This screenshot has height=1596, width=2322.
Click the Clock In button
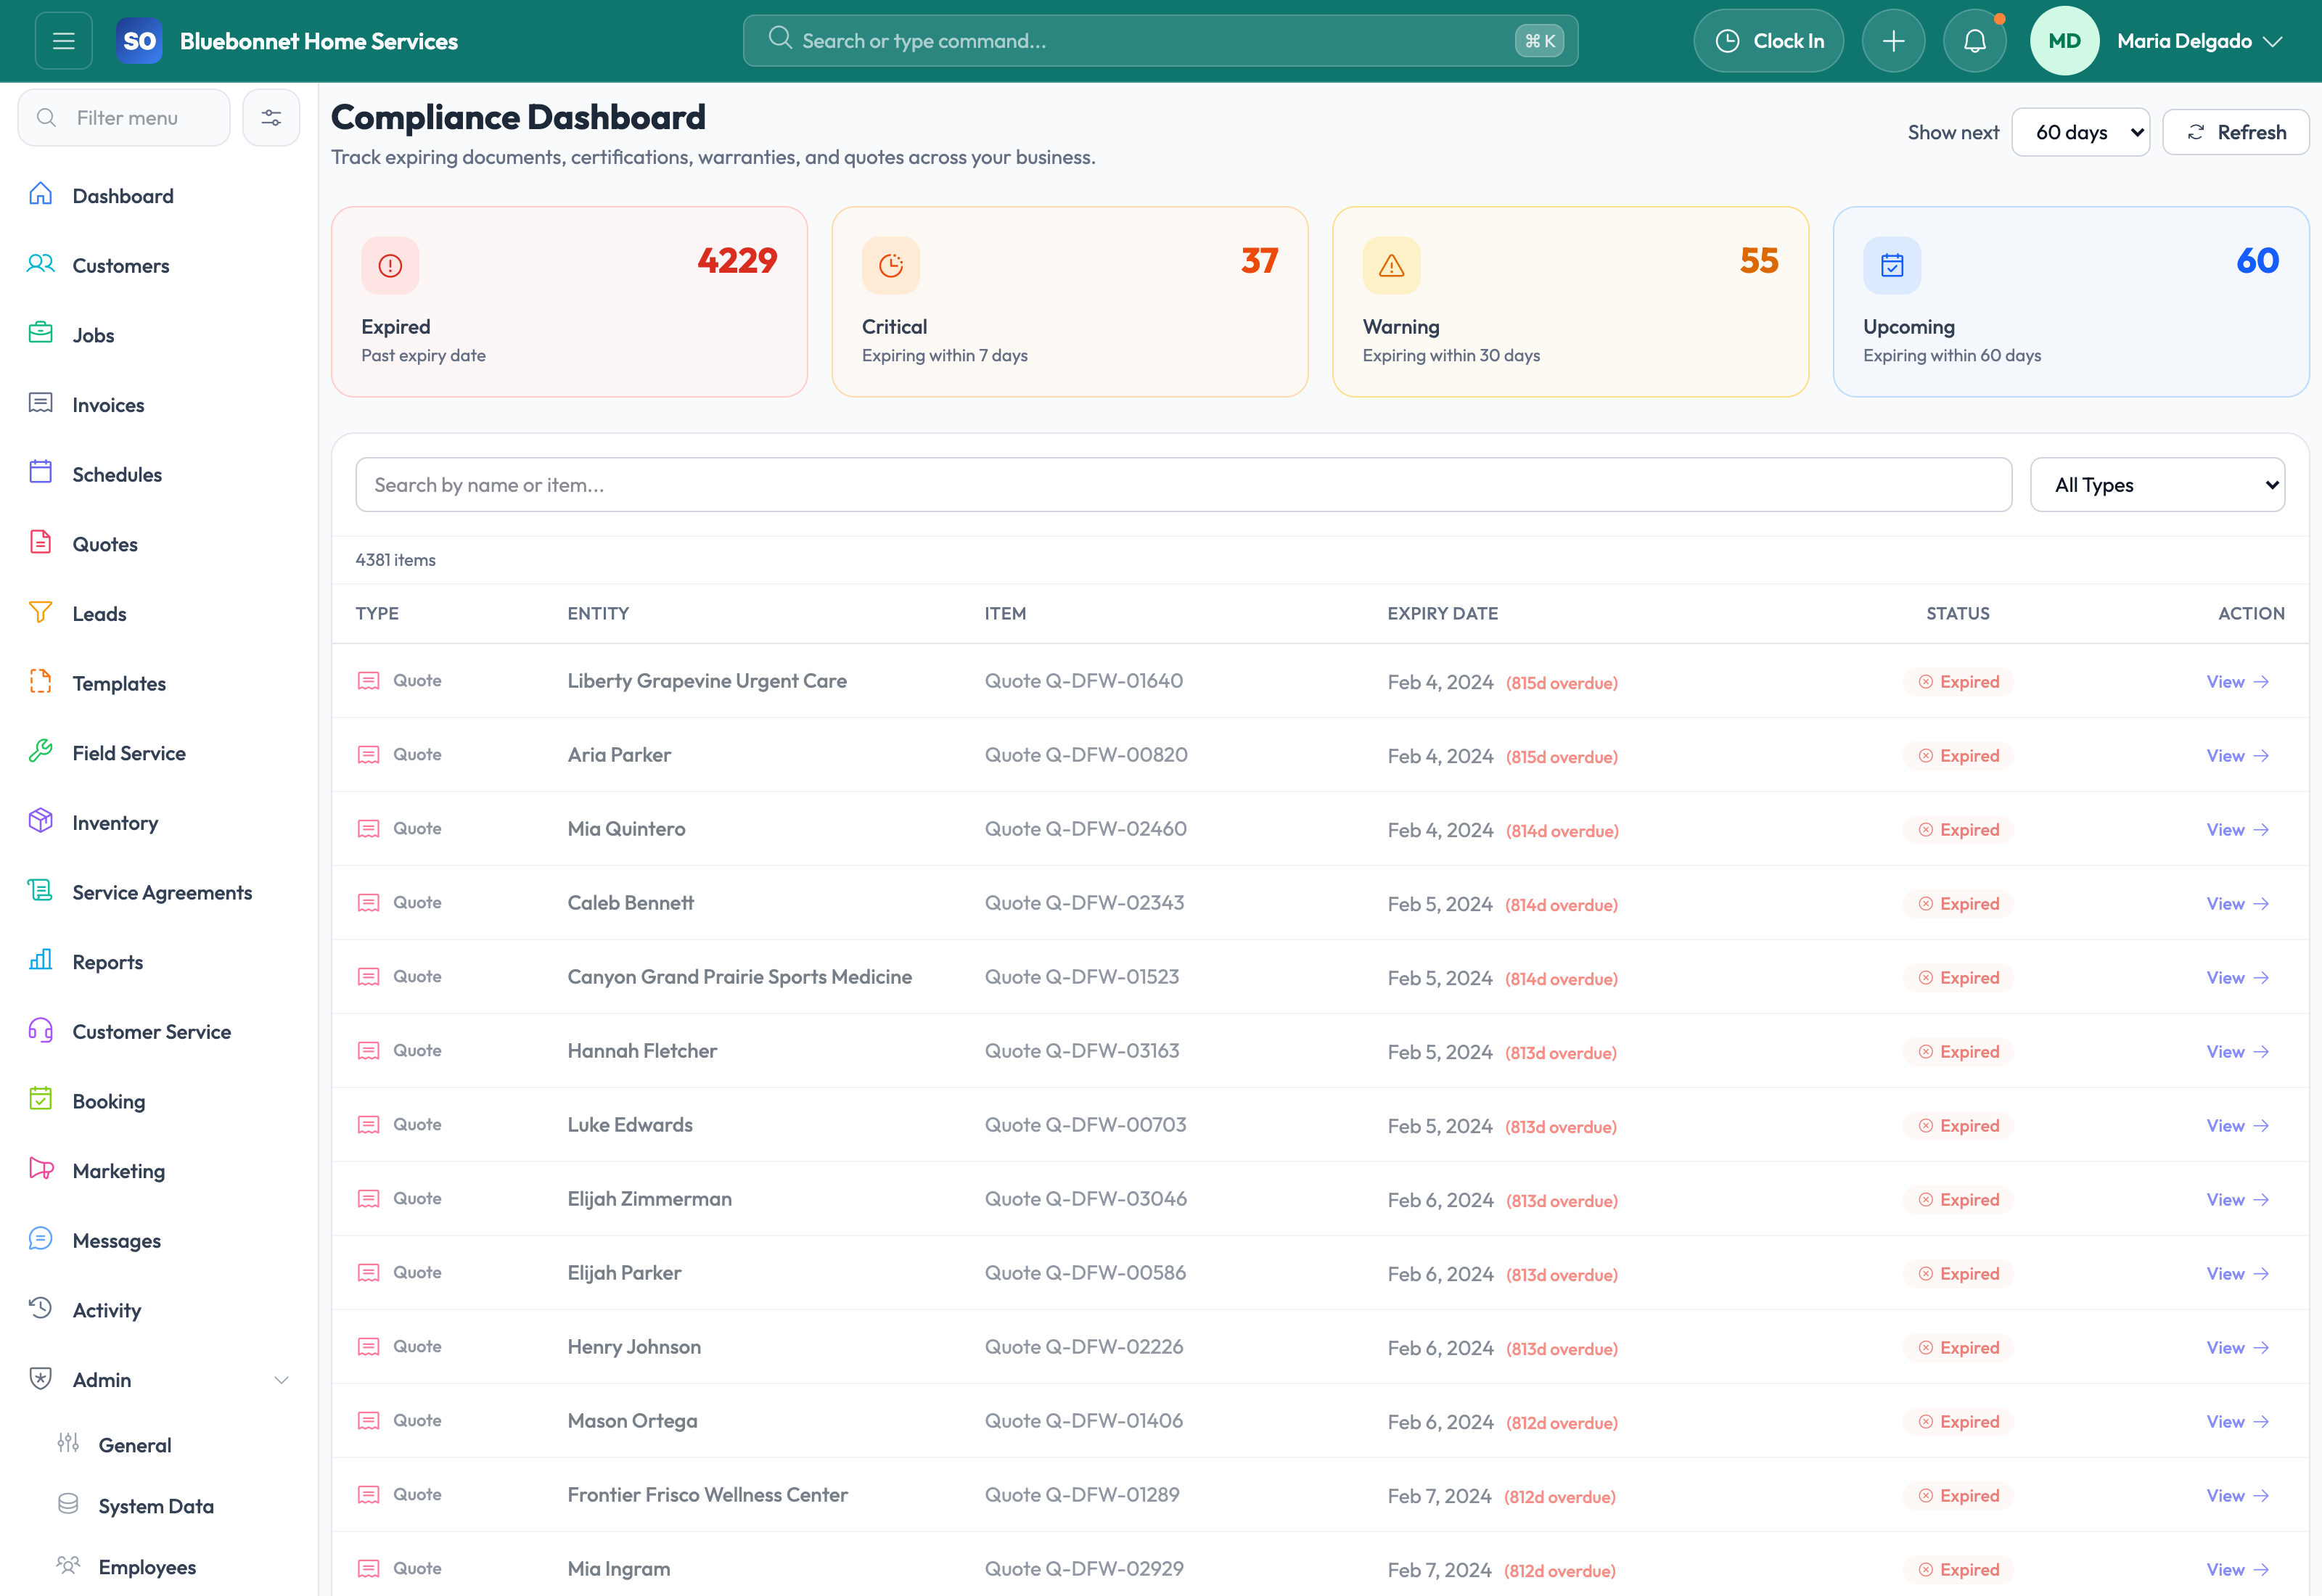pos(1768,41)
